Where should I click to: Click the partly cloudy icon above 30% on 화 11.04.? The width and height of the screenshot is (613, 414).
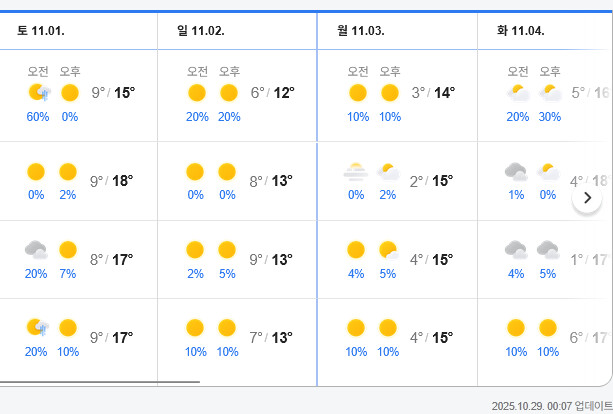[550, 93]
